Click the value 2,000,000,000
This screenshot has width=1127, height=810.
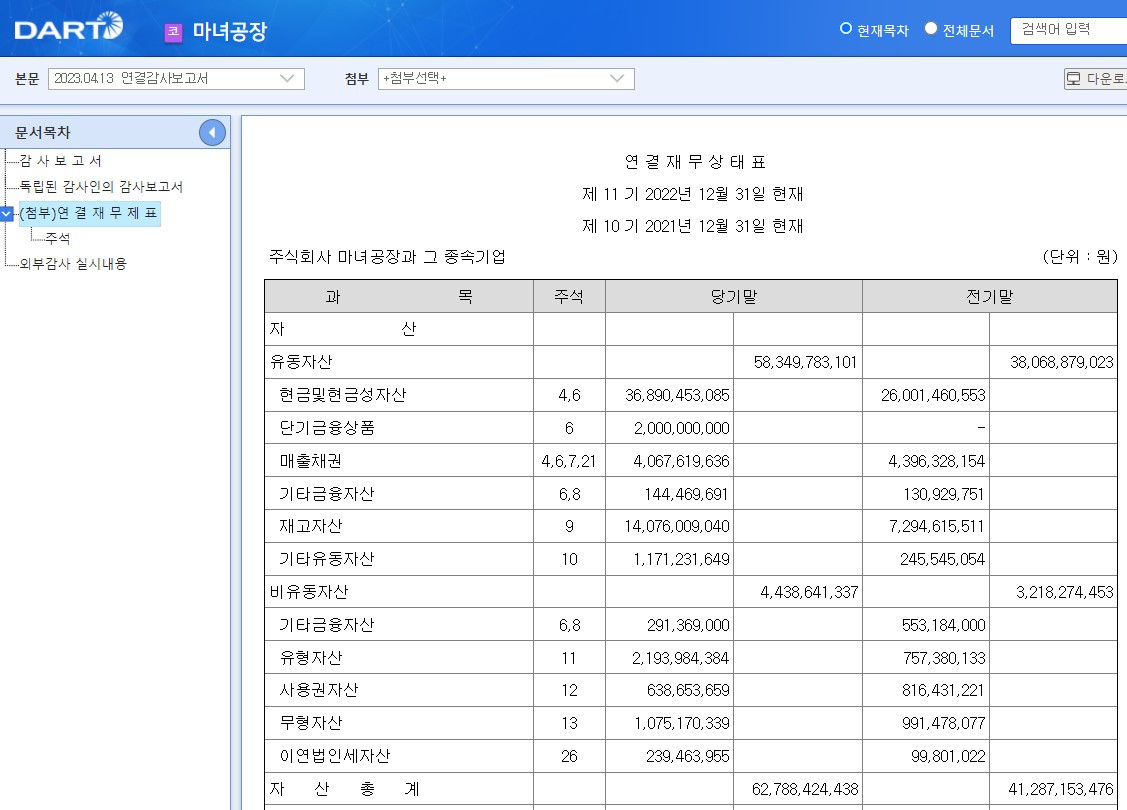[681, 428]
